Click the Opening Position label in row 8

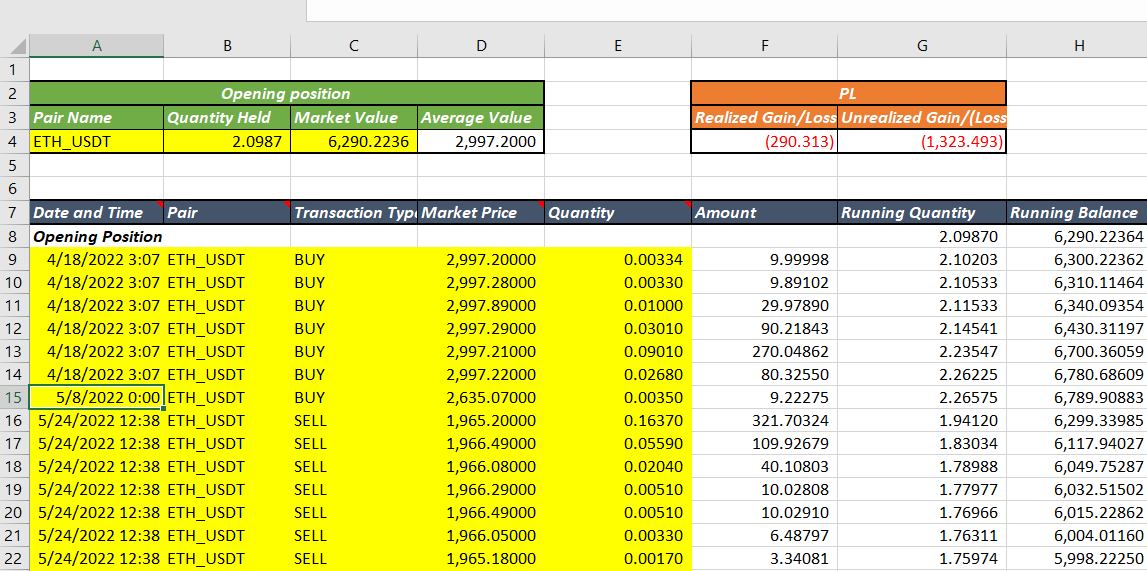point(98,237)
